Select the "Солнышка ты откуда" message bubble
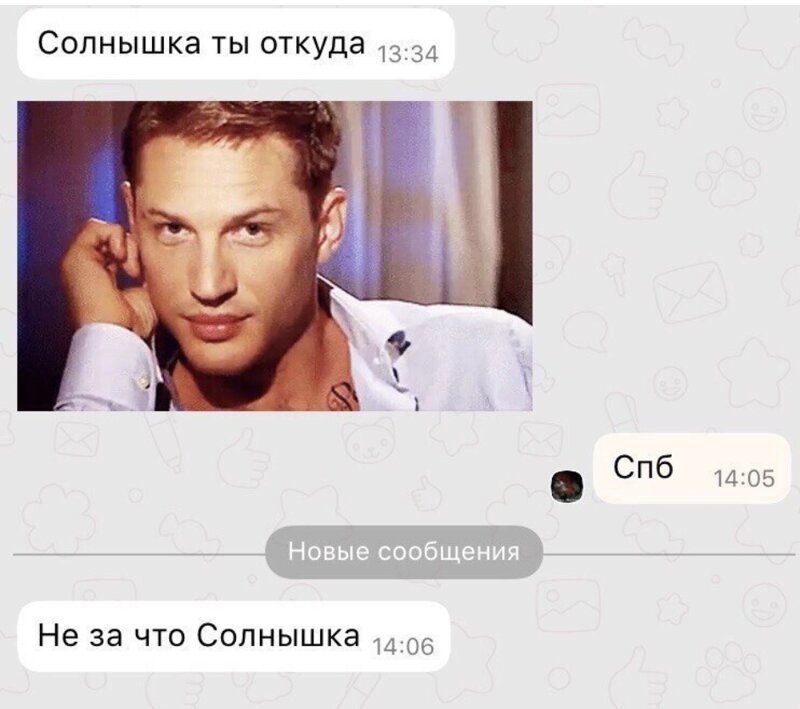The height and width of the screenshot is (709, 800). pyautogui.click(x=236, y=44)
